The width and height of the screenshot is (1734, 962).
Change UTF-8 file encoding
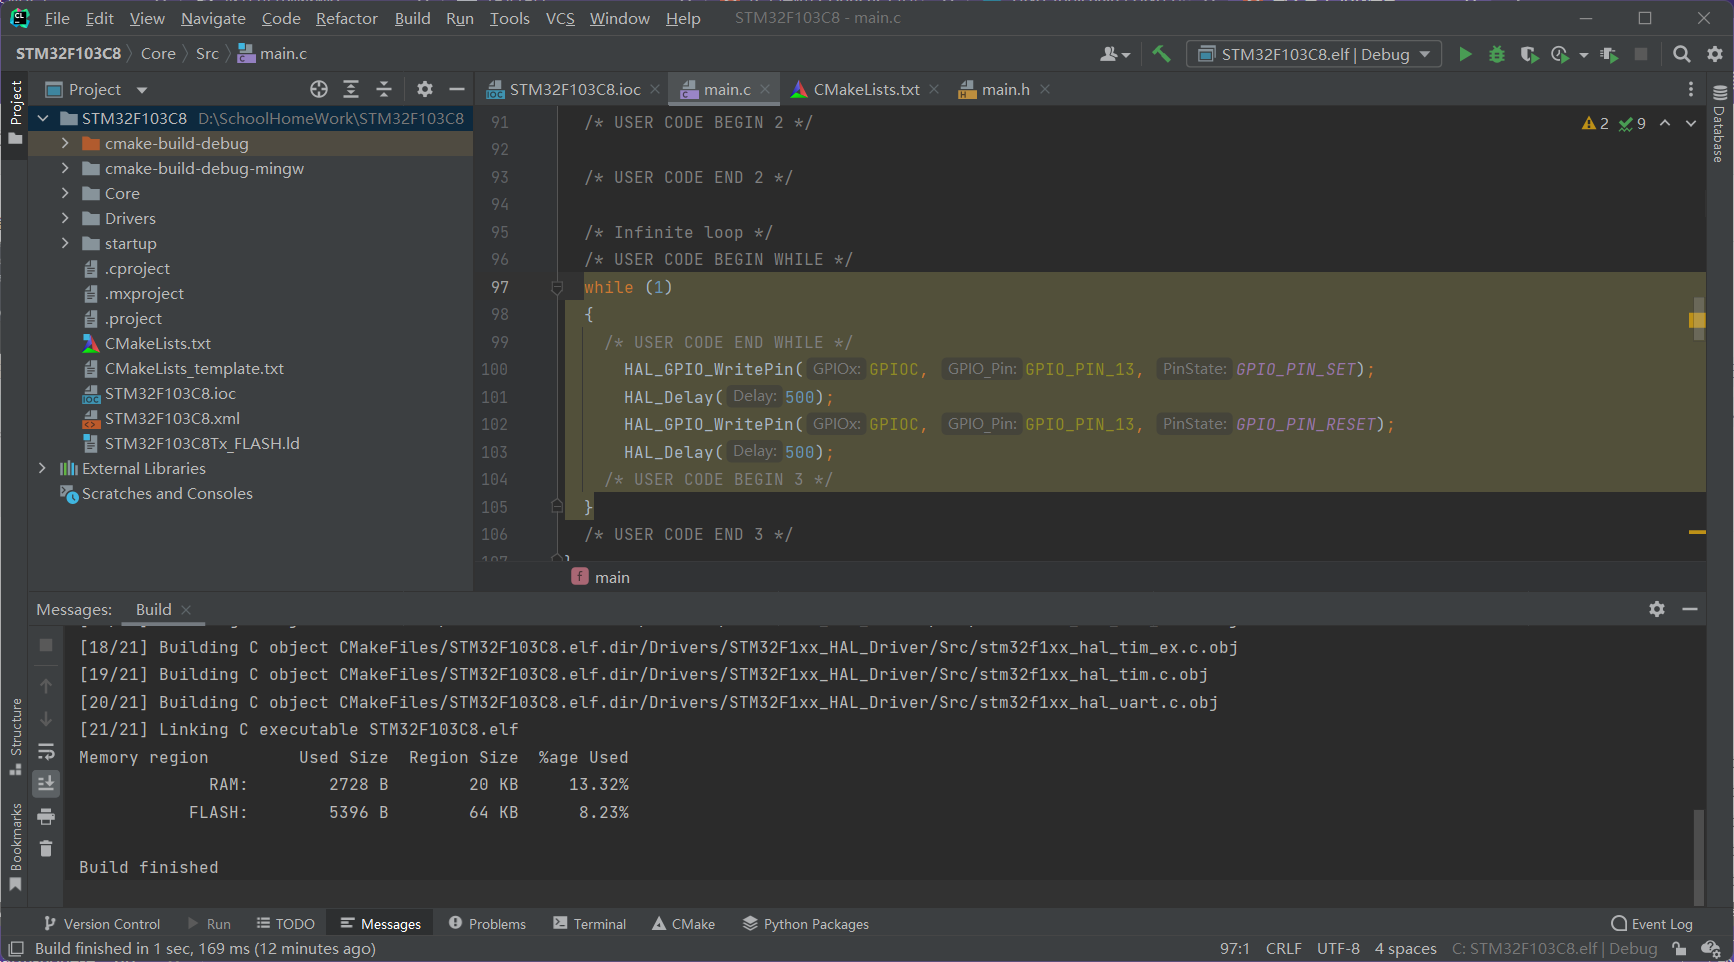pos(1338,949)
